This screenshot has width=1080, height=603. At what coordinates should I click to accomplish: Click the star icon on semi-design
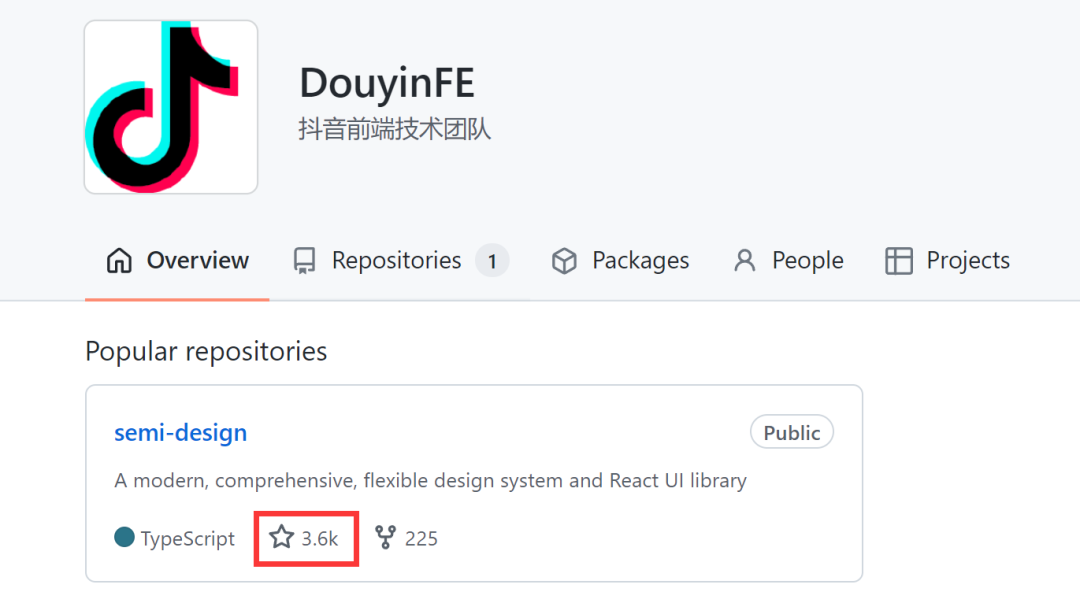282,538
